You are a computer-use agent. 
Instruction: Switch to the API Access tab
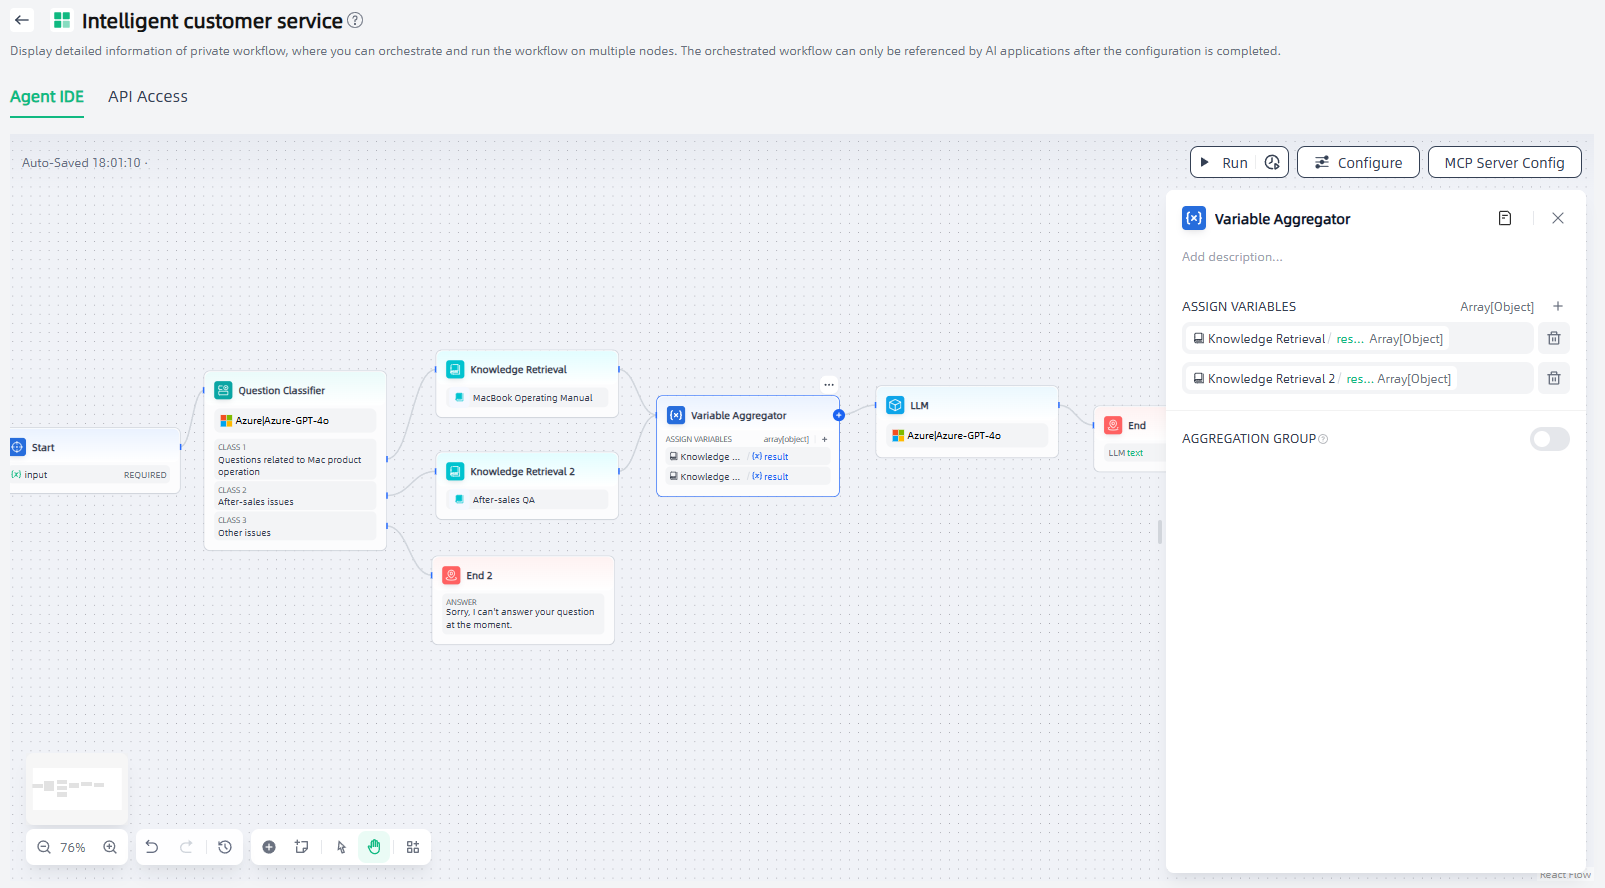[148, 97]
